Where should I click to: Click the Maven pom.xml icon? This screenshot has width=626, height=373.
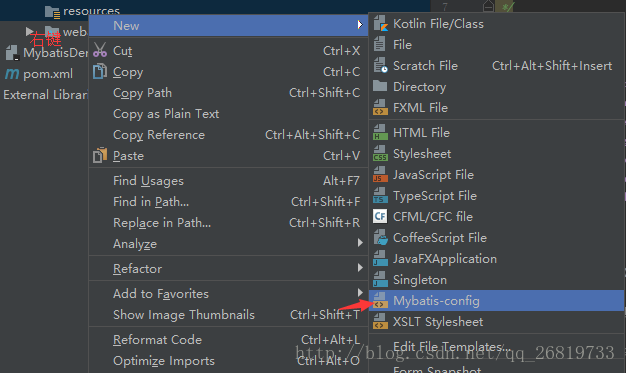12,73
